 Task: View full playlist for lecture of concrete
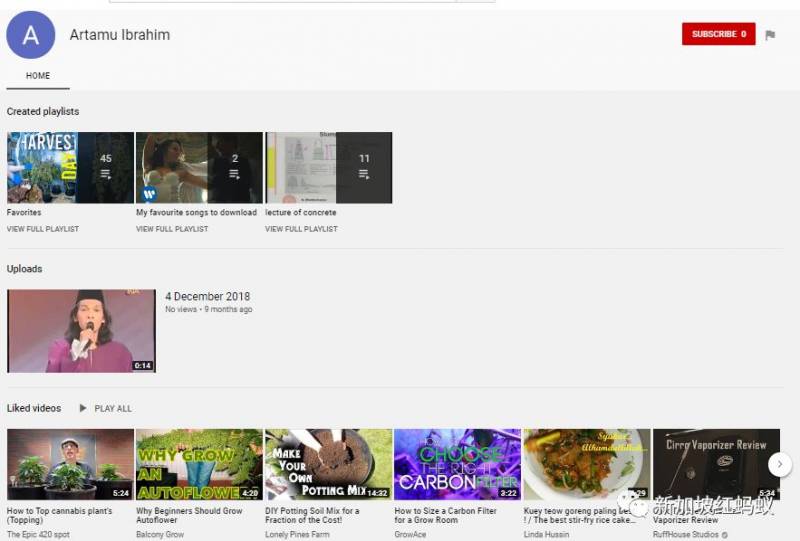[301, 229]
